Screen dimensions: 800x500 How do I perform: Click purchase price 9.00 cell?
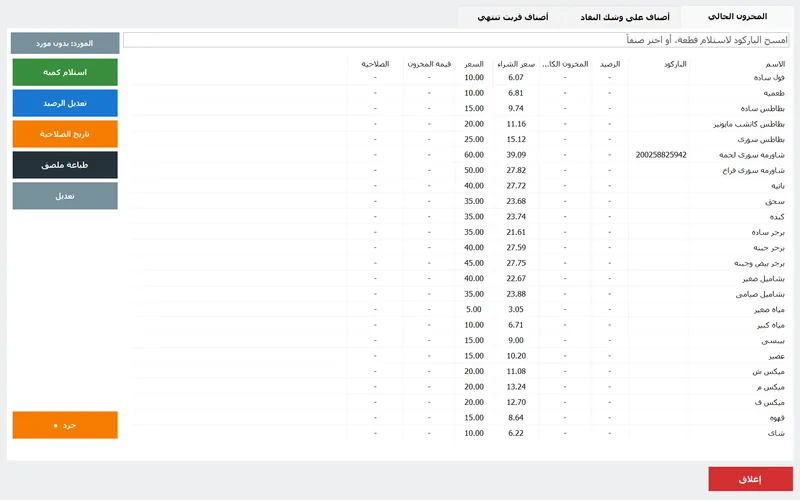coord(516,340)
